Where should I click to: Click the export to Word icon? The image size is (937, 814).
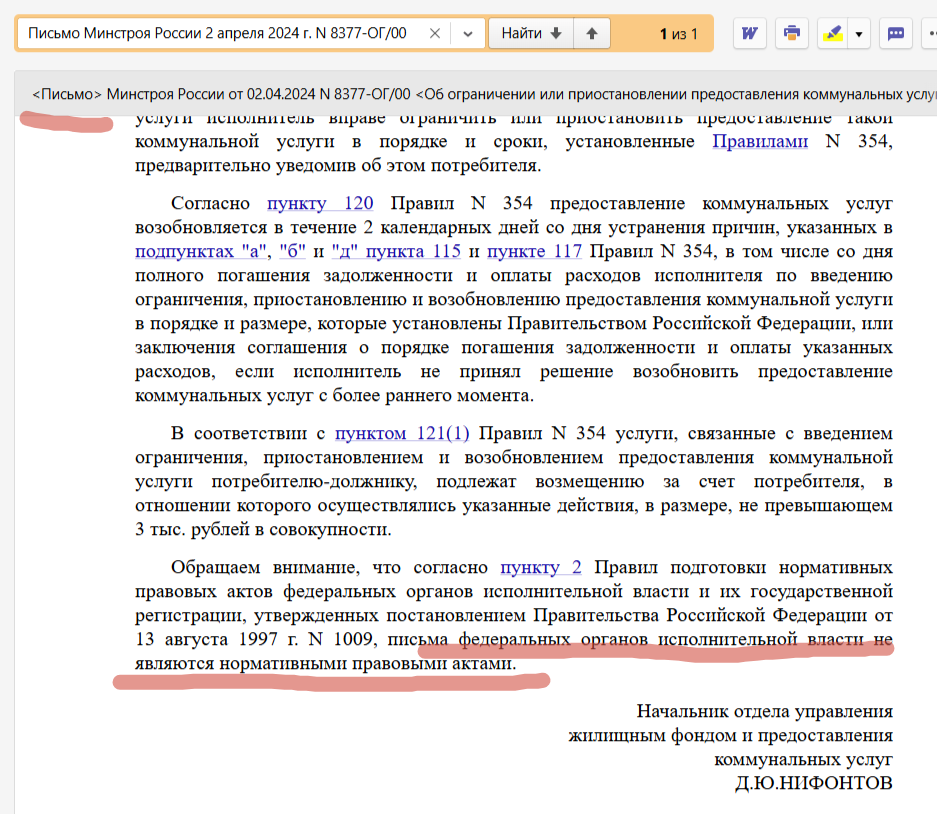pyautogui.click(x=749, y=33)
